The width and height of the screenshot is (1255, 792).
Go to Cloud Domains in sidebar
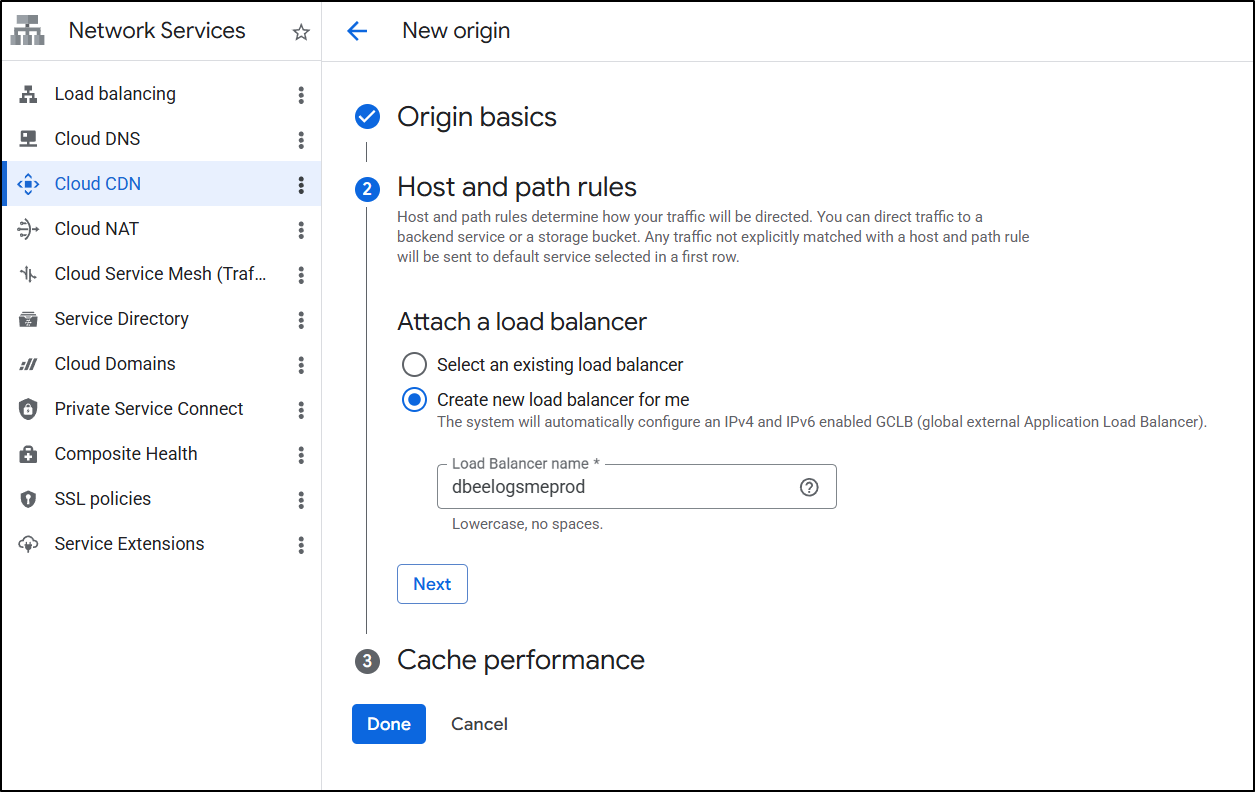pos(115,364)
